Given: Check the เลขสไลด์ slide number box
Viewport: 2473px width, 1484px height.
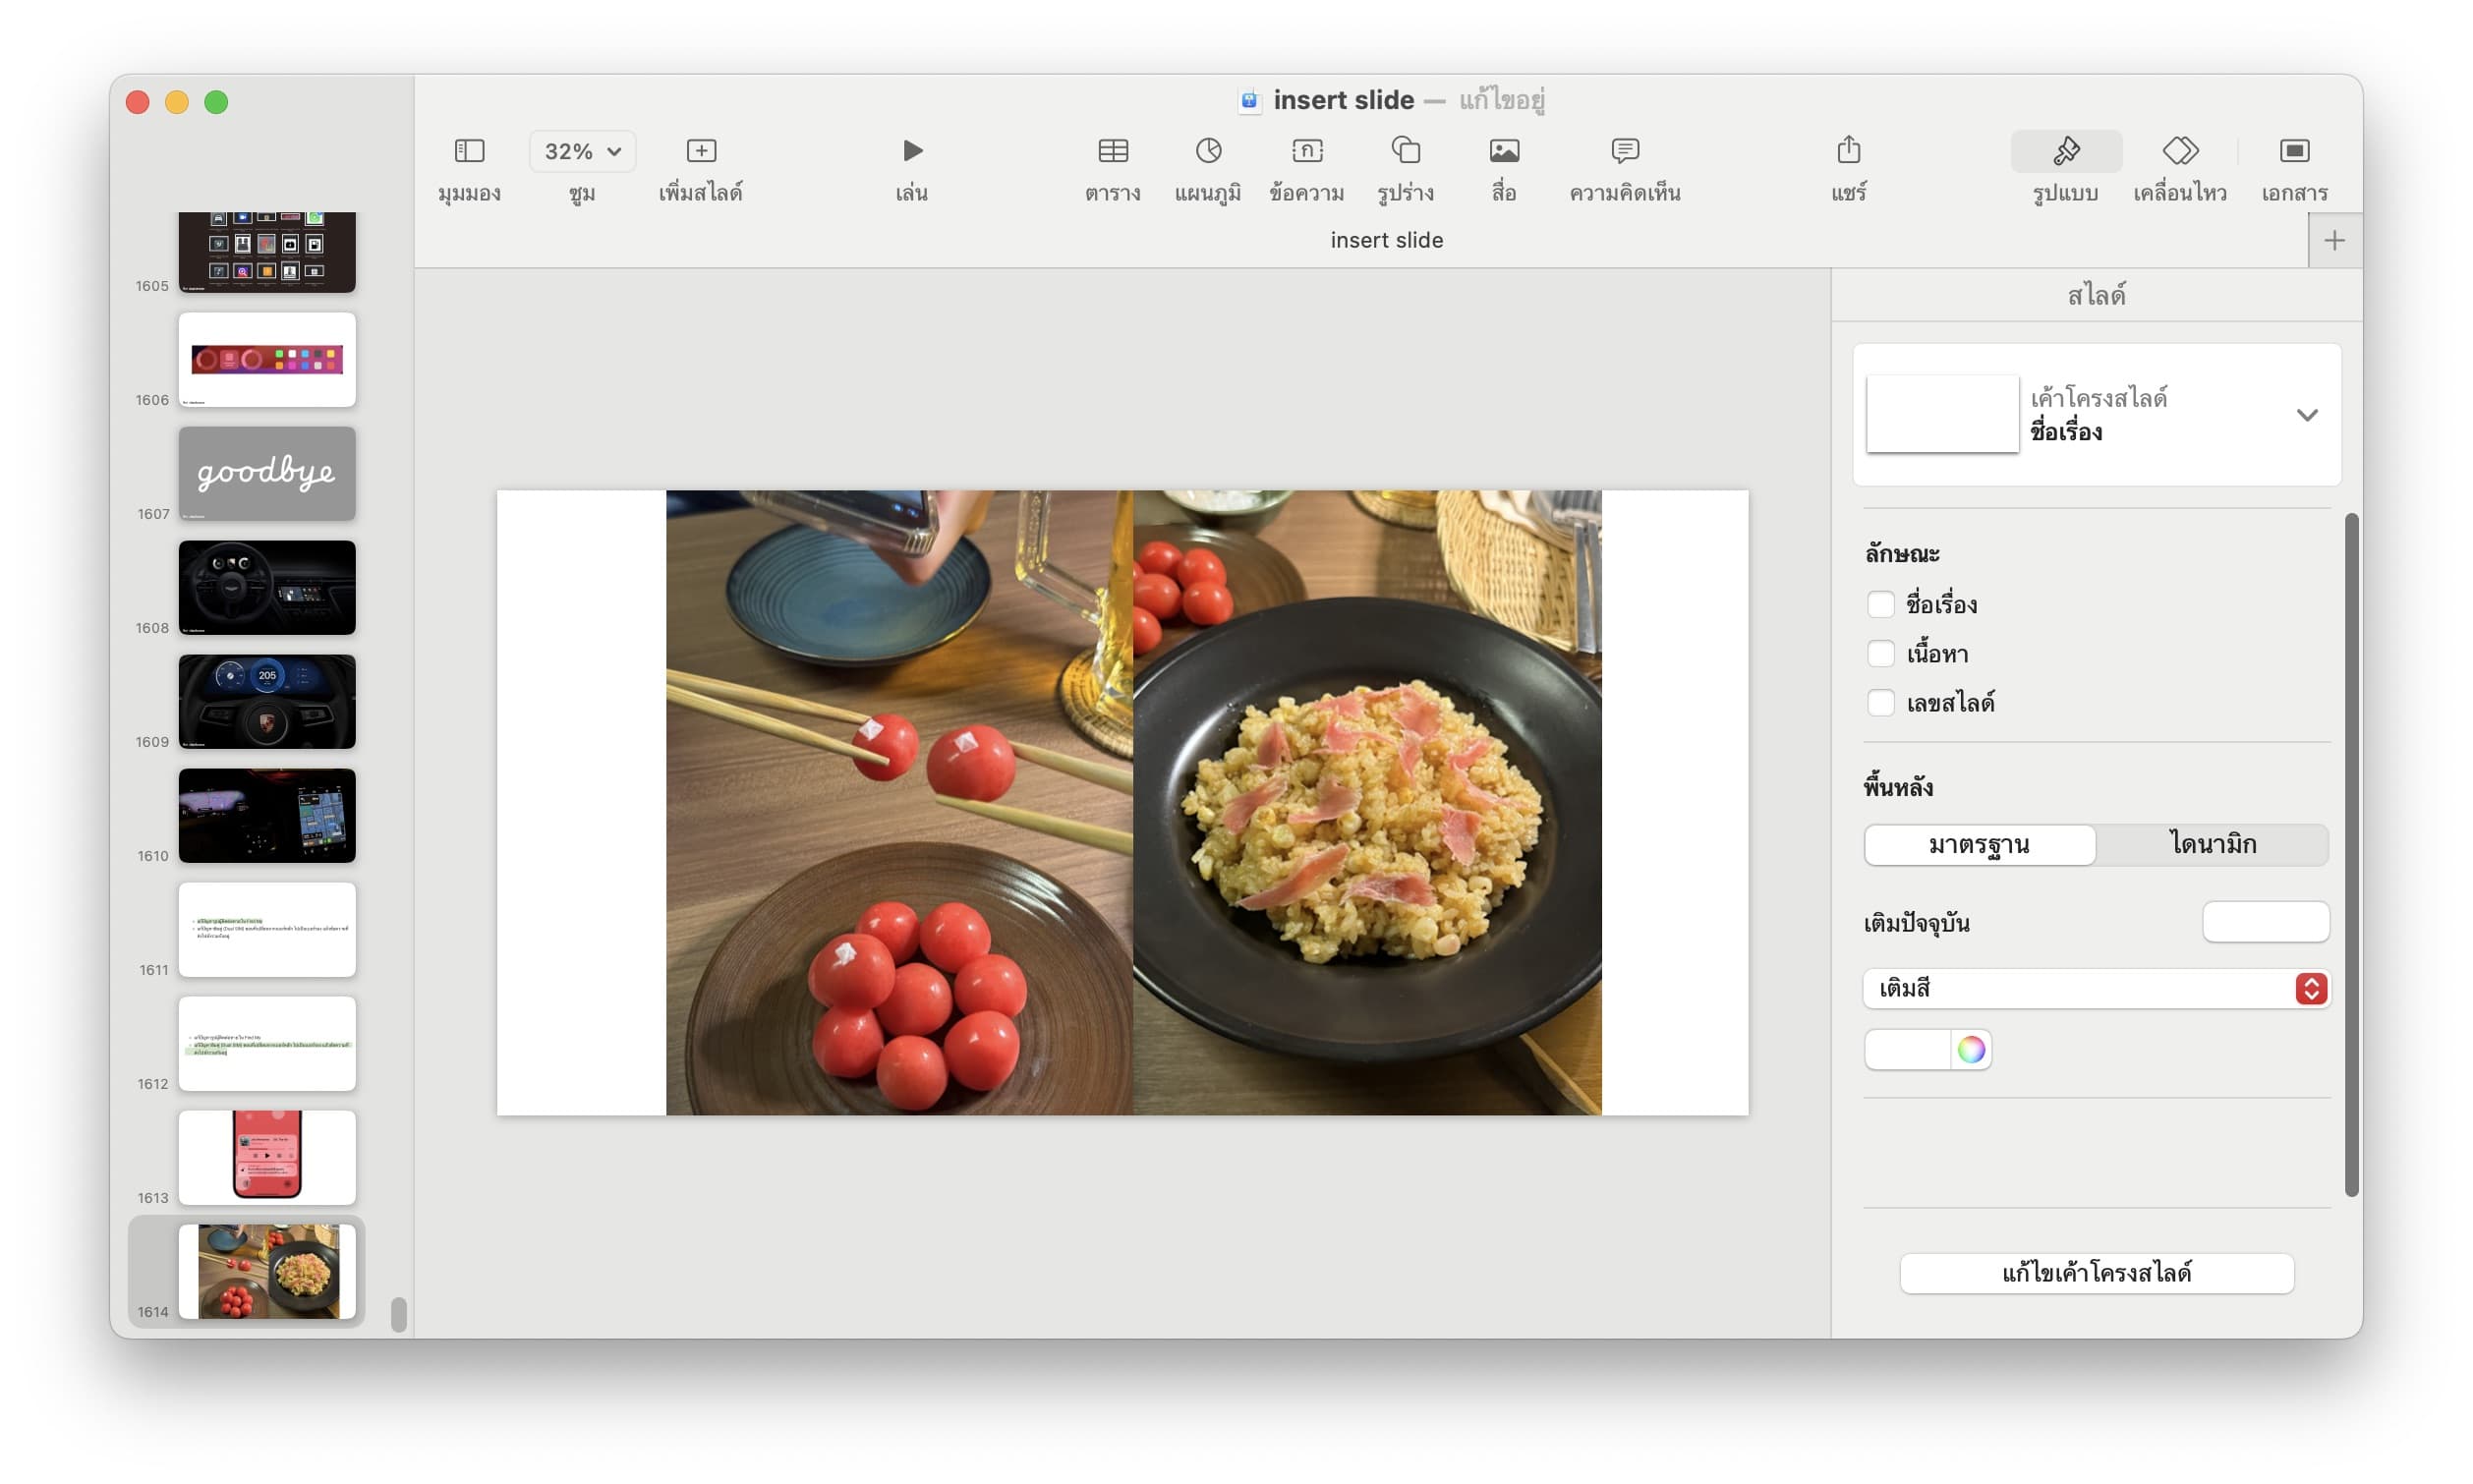Looking at the screenshot, I should (x=1880, y=703).
